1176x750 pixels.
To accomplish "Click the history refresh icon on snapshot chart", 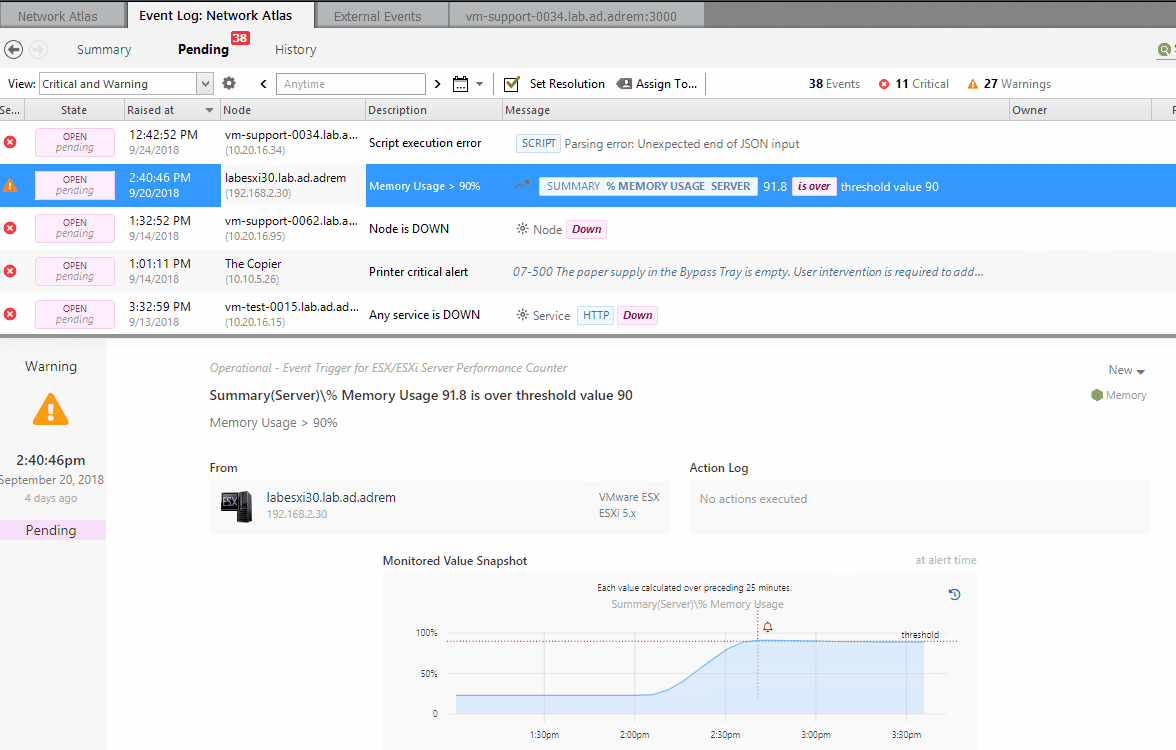I will coord(954,594).
